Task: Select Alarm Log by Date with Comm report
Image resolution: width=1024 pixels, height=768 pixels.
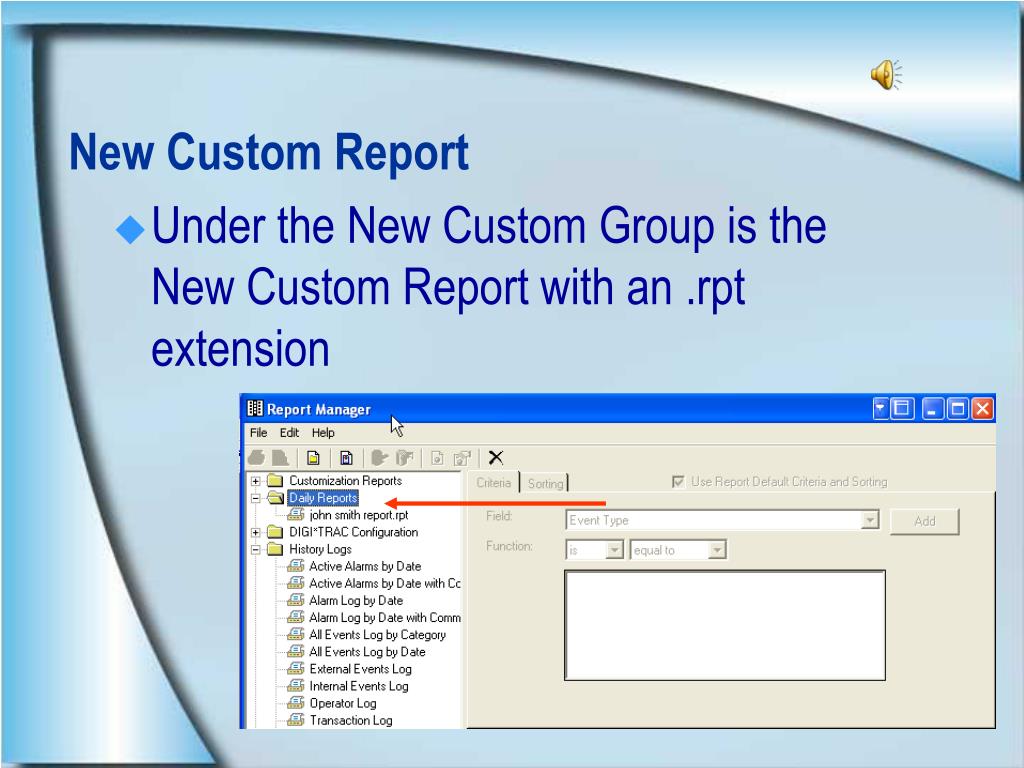Action: (x=385, y=617)
